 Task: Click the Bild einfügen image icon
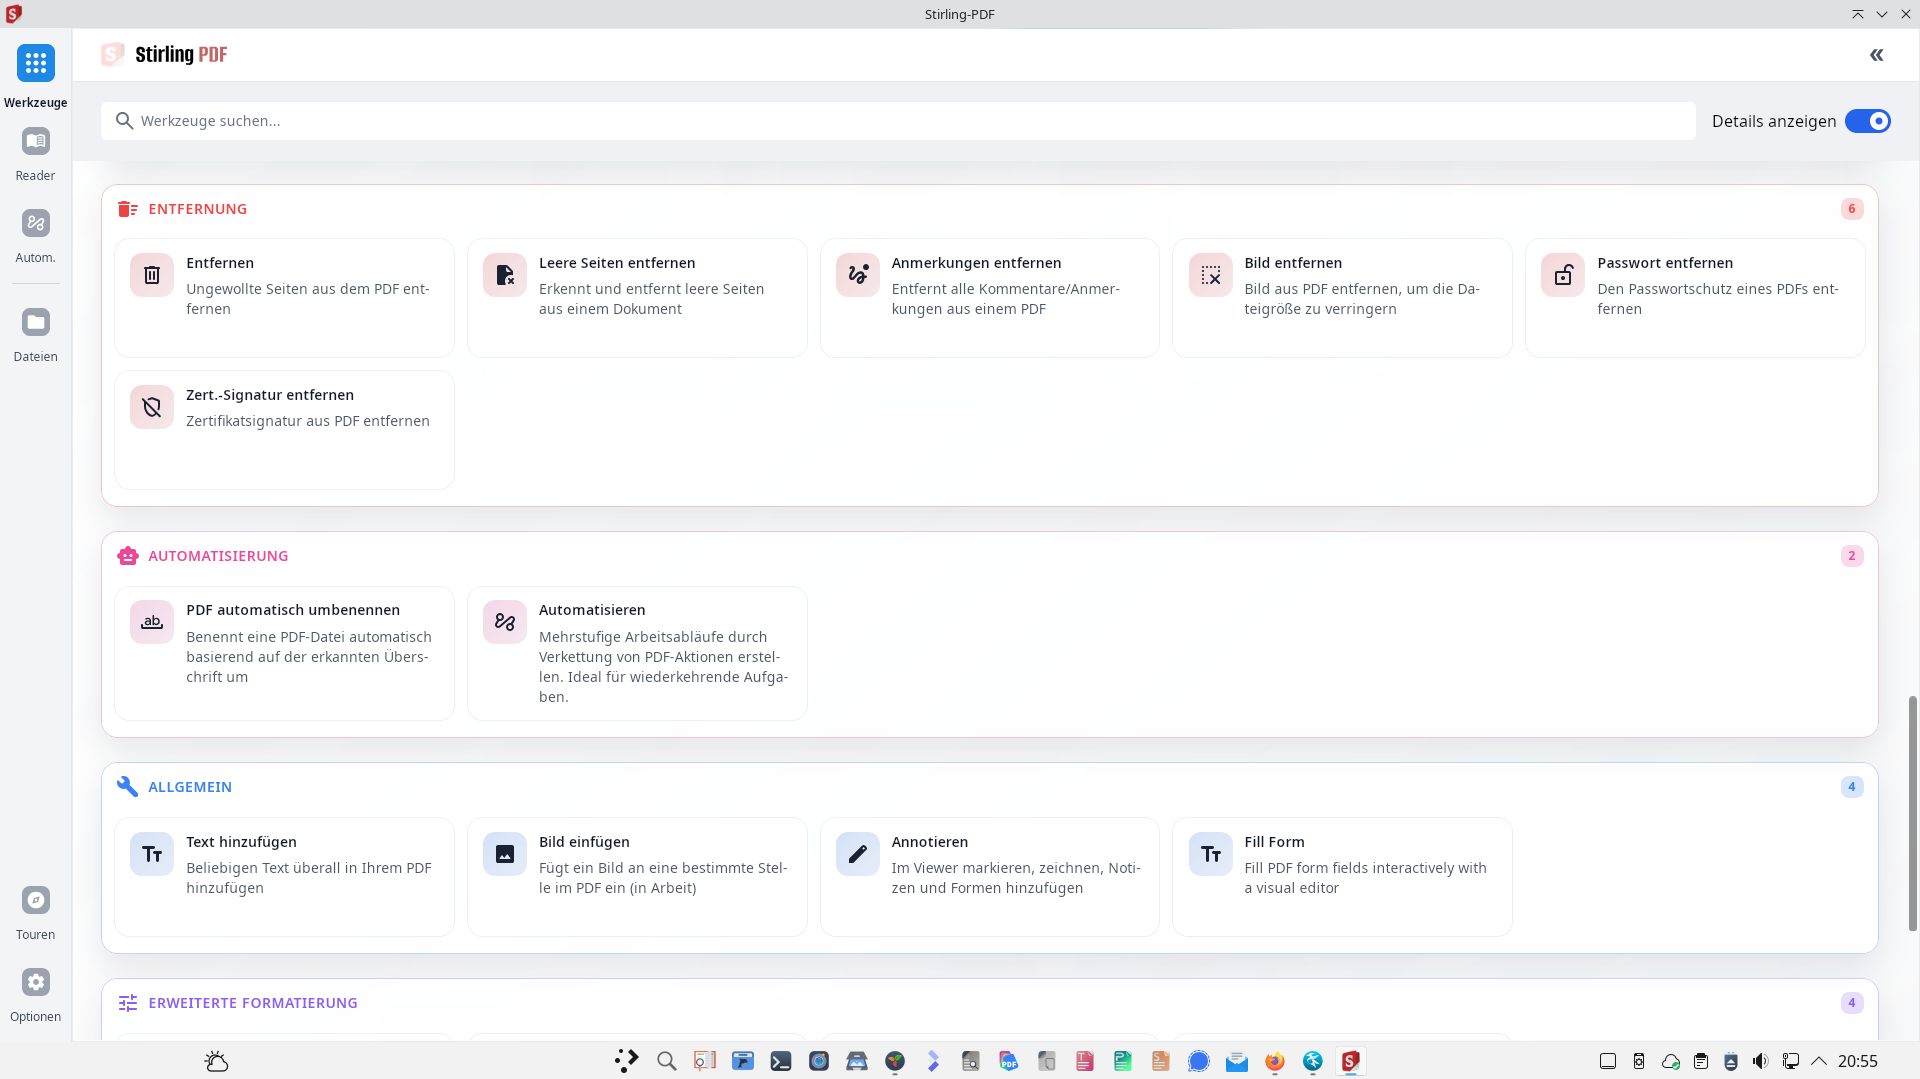(505, 854)
